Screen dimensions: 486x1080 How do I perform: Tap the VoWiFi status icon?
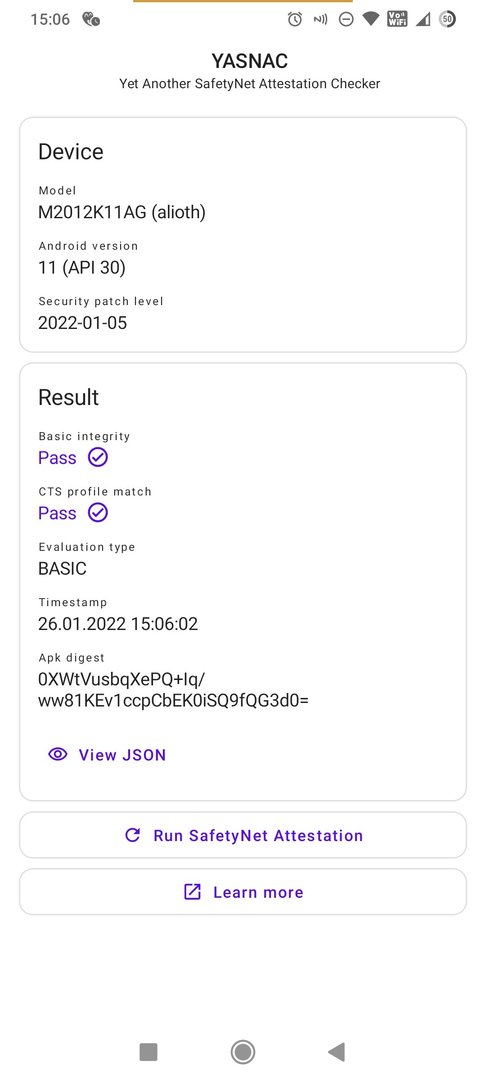397,19
